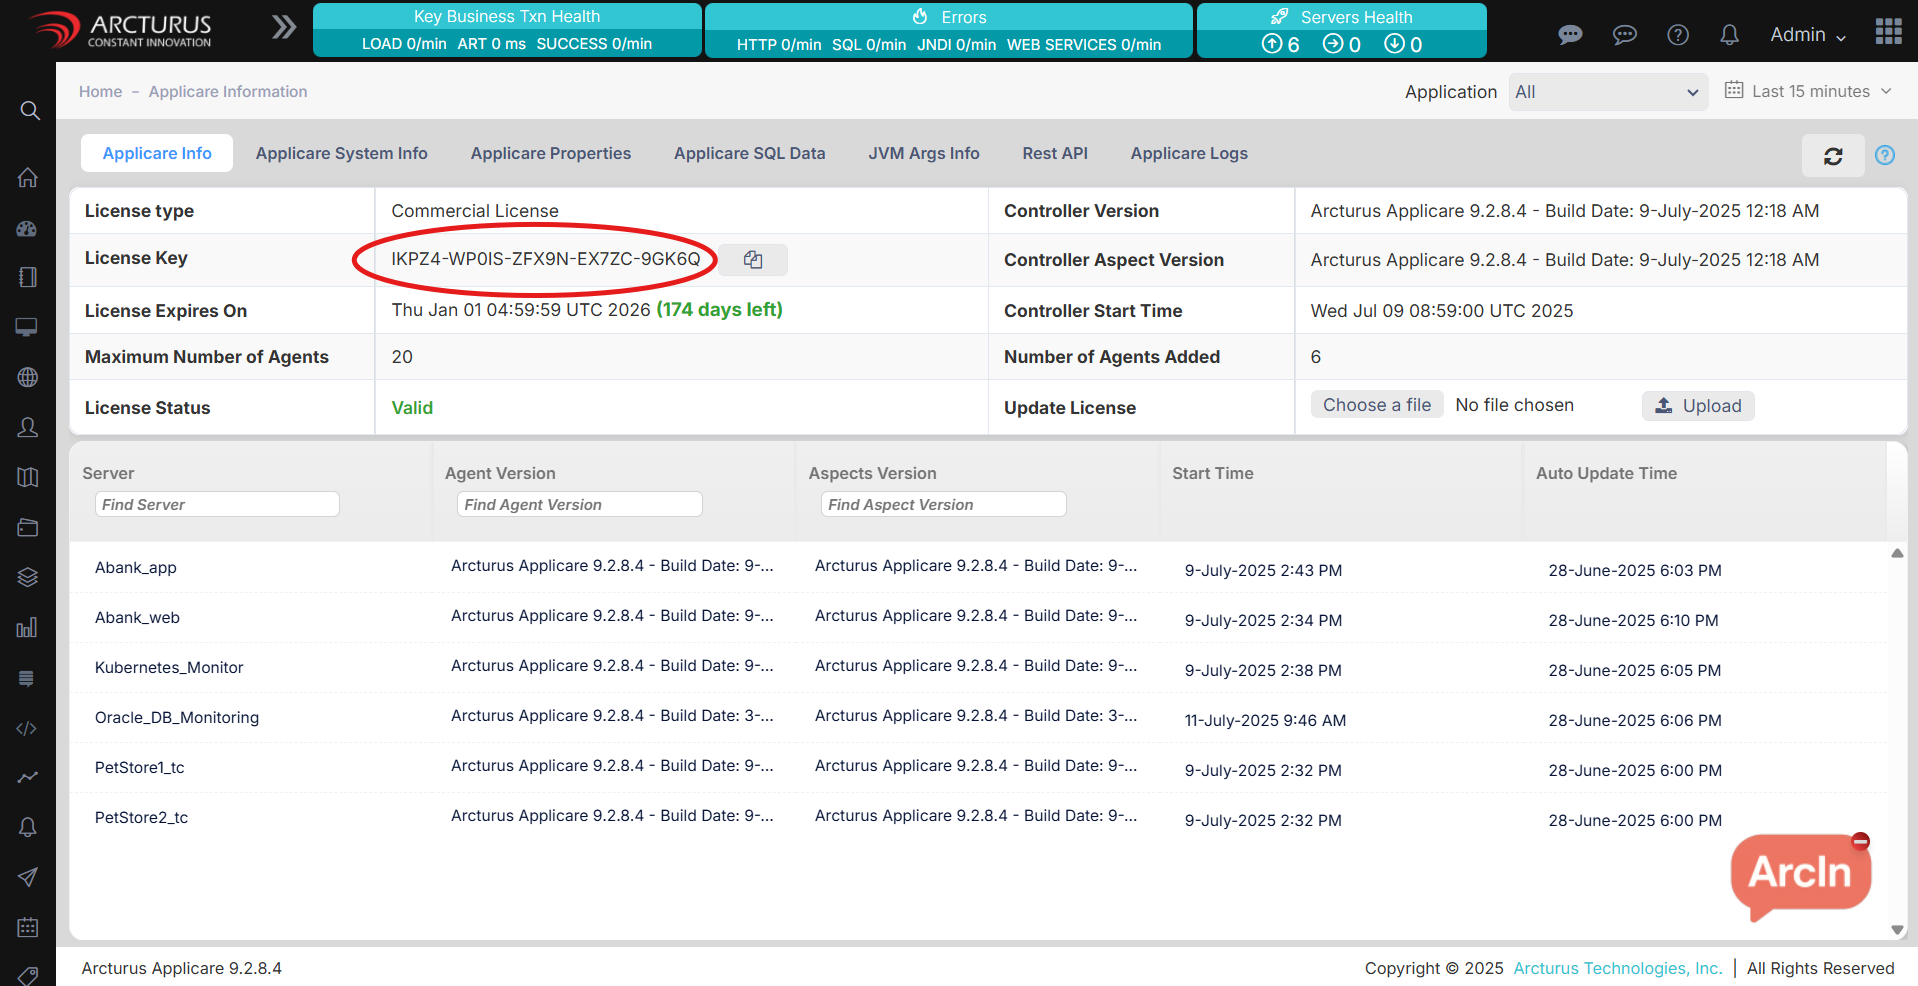Copy the license key to clipboard
The image size is (1918, 986).
click(753, 260)
